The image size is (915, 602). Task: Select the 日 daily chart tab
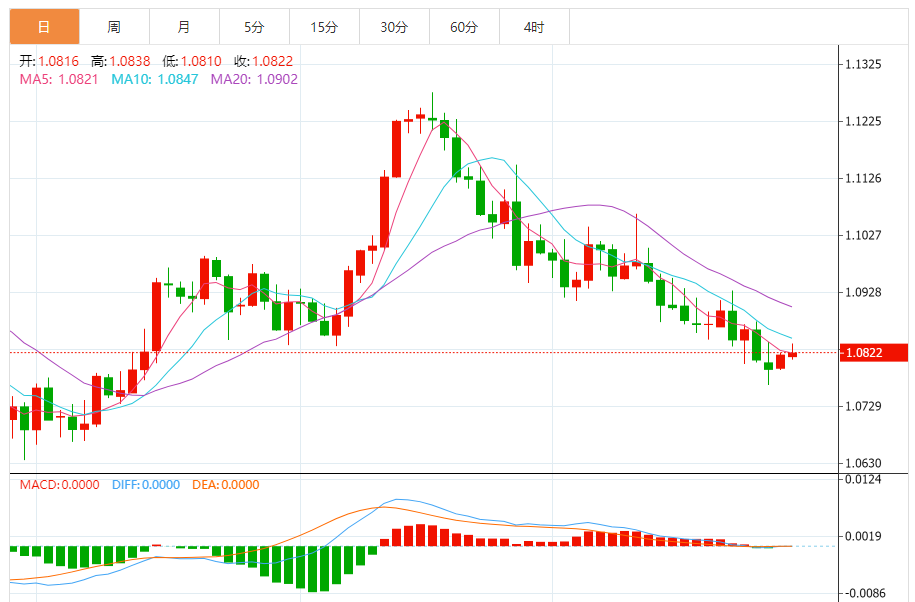click(x=44, y=27)
